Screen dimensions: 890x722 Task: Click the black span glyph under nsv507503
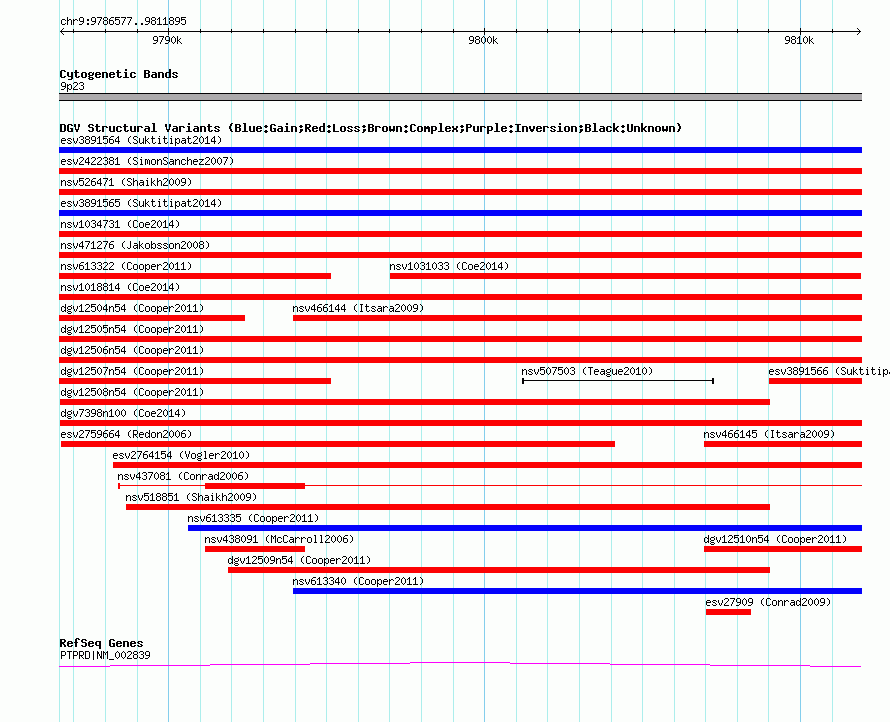pos(618,381)
